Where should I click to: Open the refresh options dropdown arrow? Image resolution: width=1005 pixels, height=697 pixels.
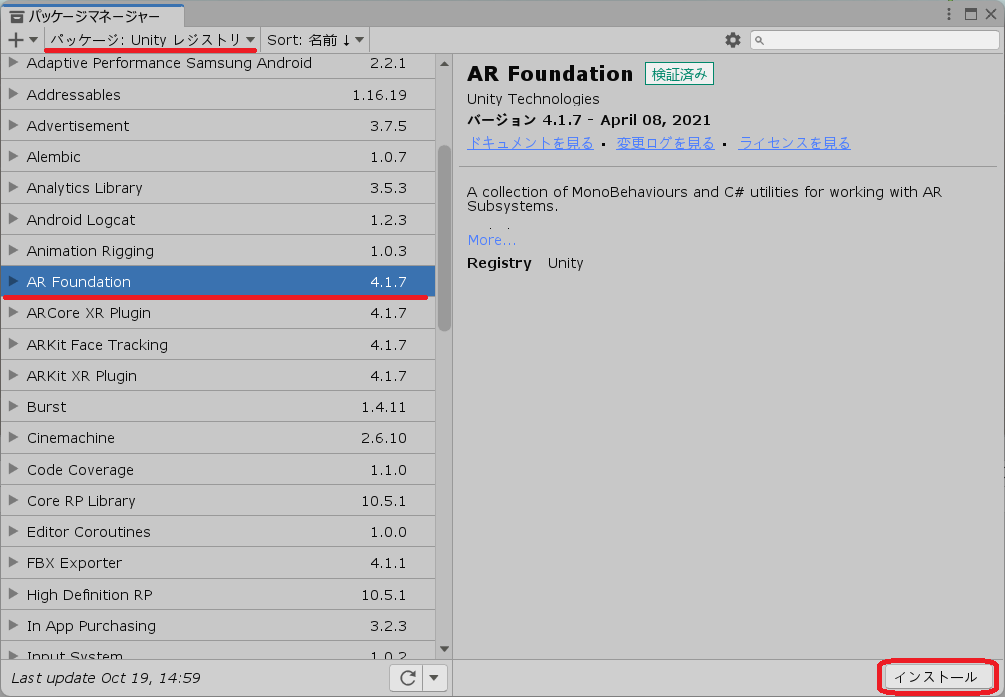pyautogui.click(x=434, y=678)
